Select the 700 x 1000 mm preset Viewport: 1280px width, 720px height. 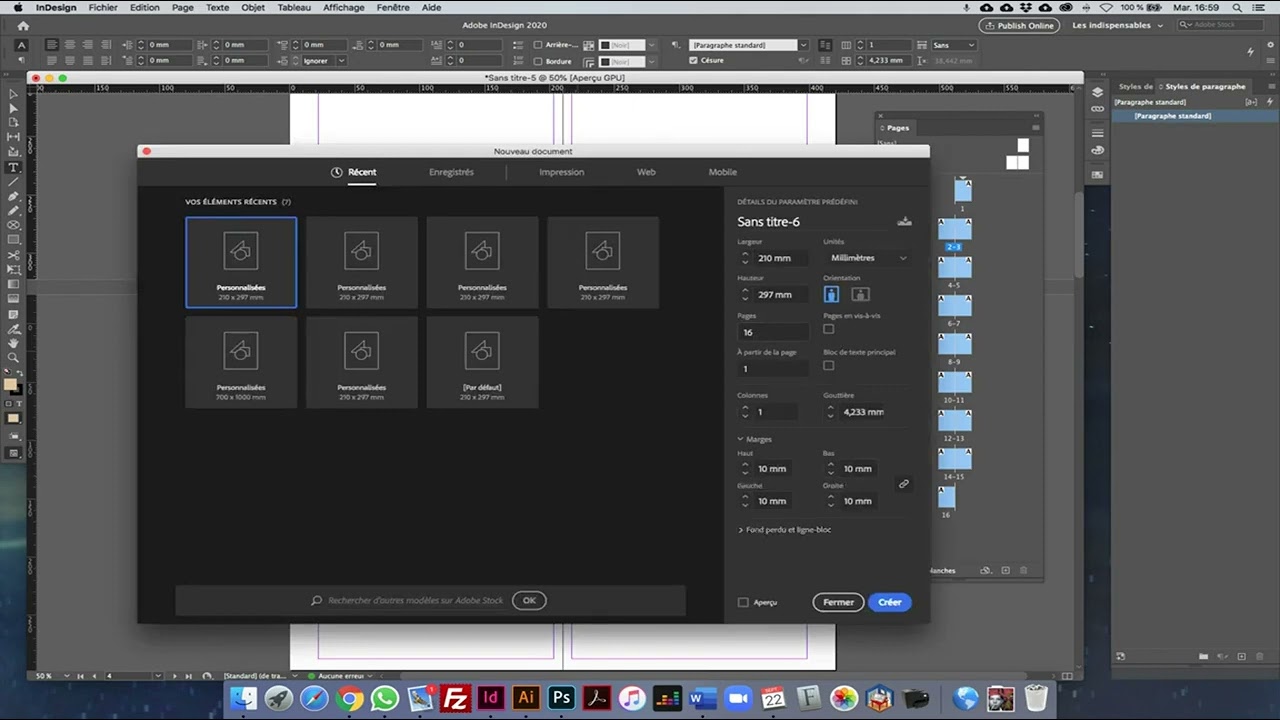click(241, 362)
